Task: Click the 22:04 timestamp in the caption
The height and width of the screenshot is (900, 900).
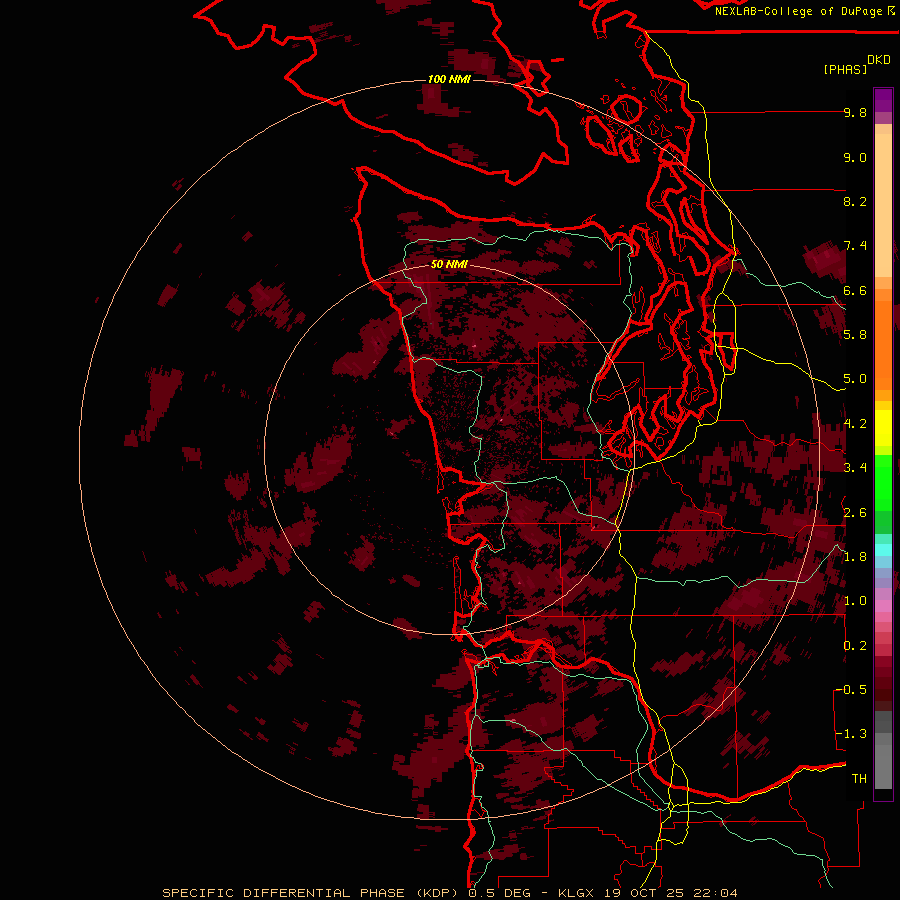Action: (x=715, y=893)
